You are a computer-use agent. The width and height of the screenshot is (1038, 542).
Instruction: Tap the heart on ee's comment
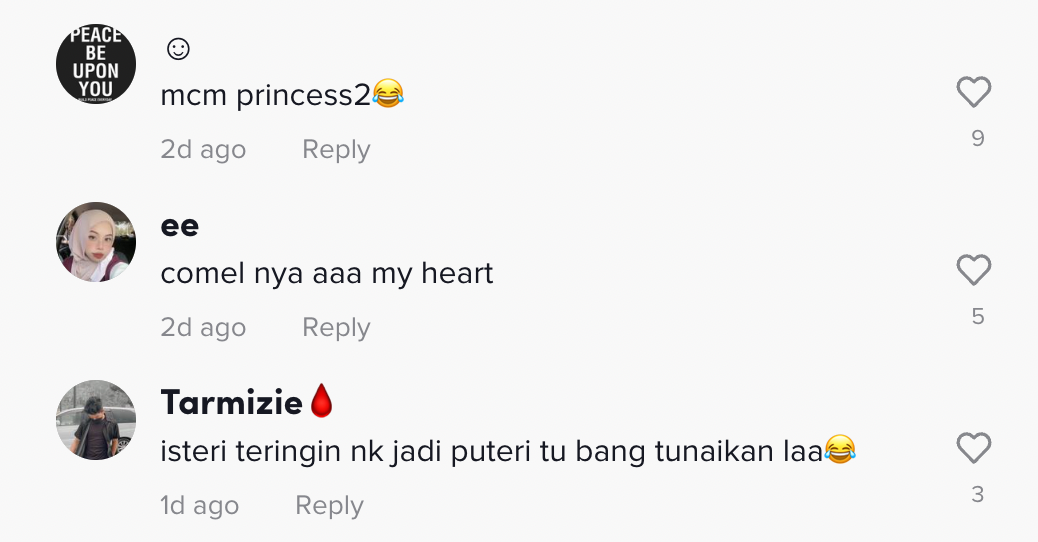[973, 271]
